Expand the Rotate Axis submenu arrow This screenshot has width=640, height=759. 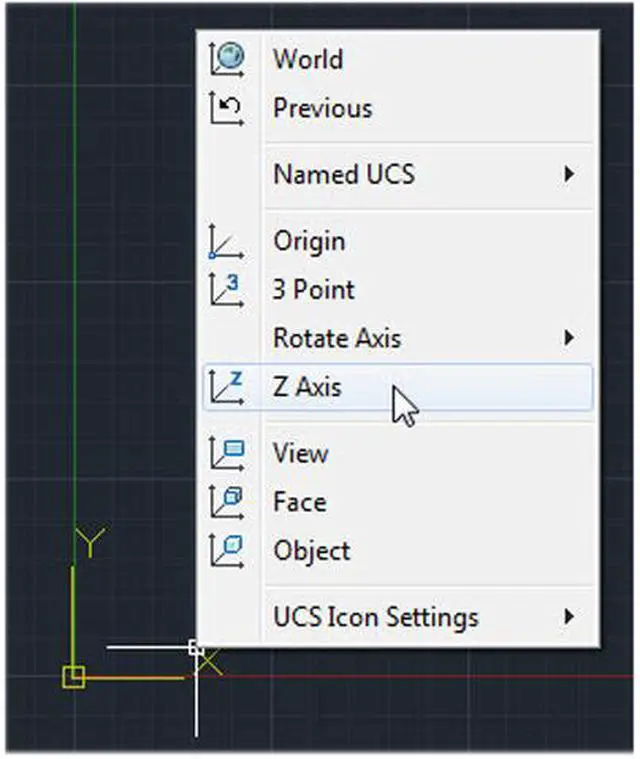pos(569,338)
